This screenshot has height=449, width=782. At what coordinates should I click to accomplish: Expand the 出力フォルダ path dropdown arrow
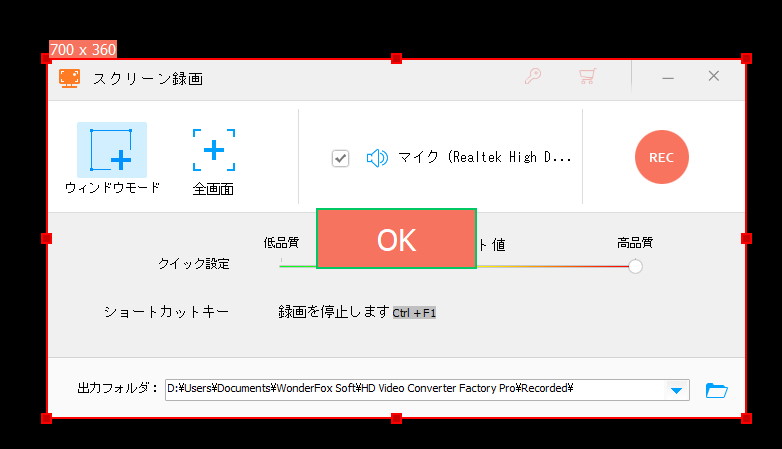[676, 390]
